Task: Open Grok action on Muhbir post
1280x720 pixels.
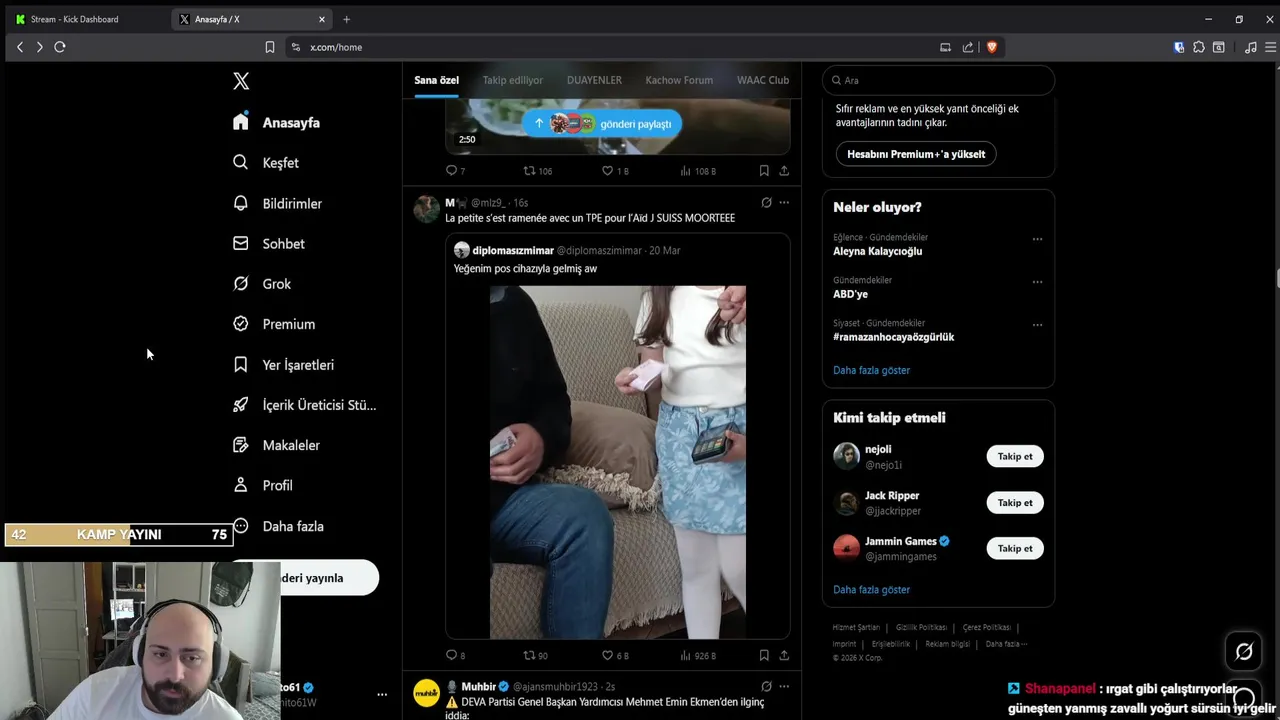Action: click(x=766, y=687)
